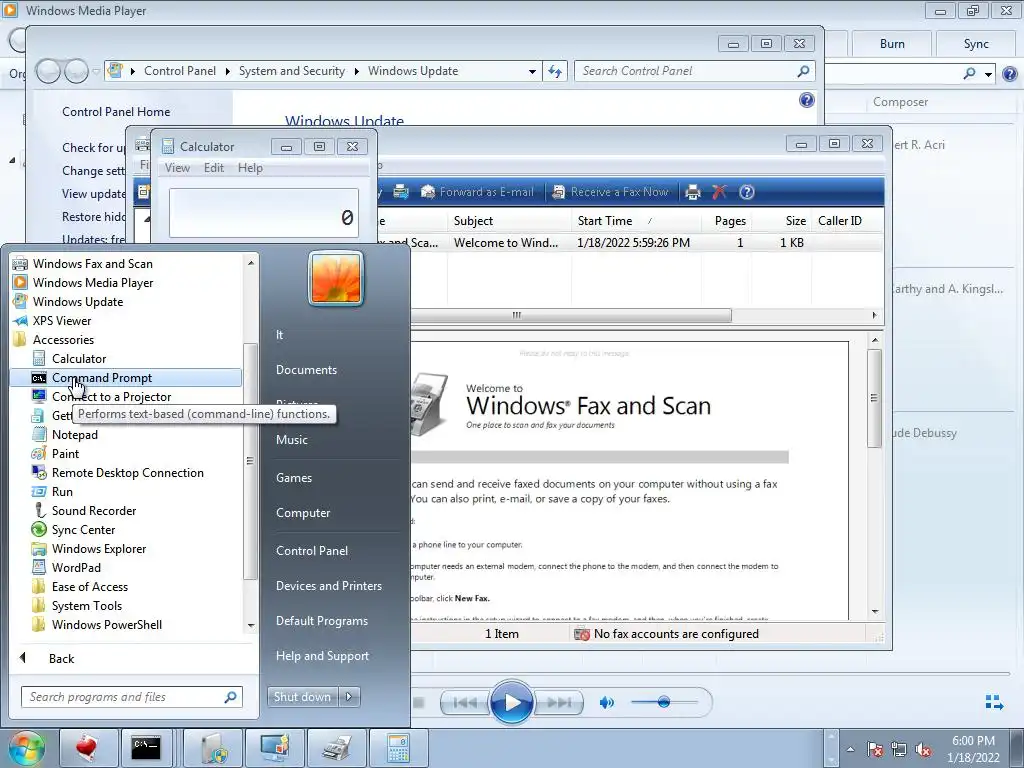Screen dimensions: 1024x768
Task: Open the Run dialog entry
Action: tap(62, 491)
